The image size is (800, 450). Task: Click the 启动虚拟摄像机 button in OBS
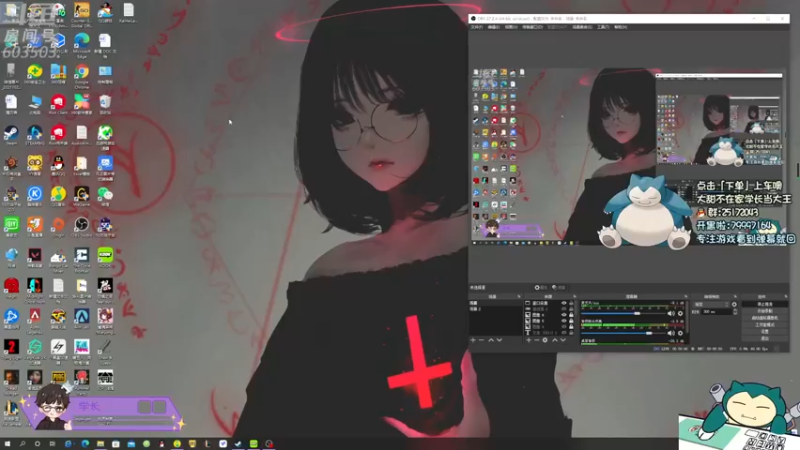pos(765,318)
